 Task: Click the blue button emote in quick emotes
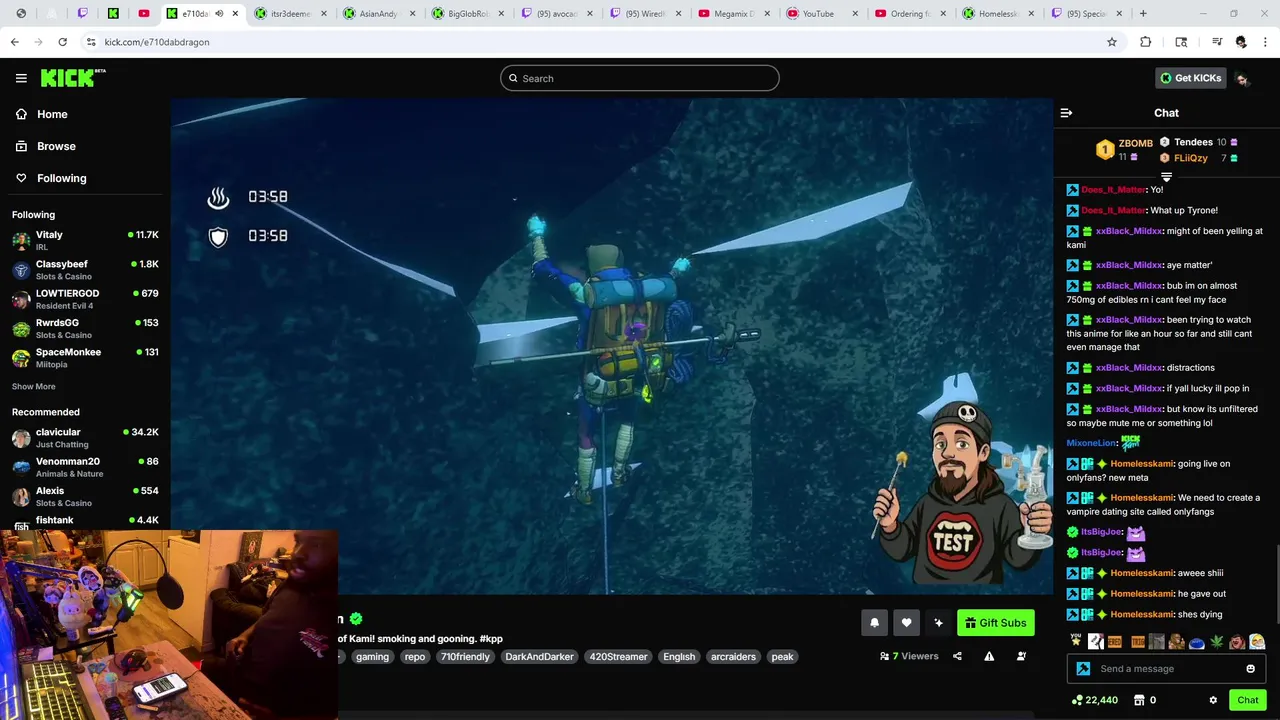click(1196, 642)
